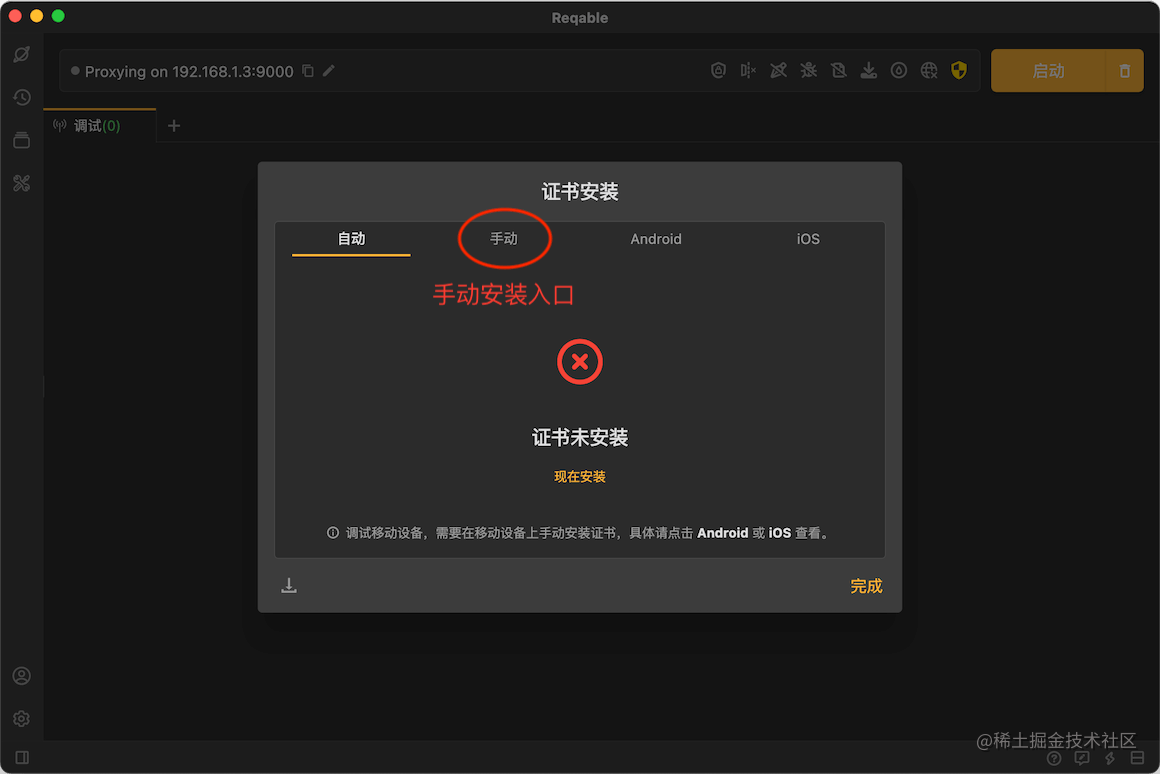Screen dimensions: 1160x774
Task: Open the collection box icon in sidebar
Action: (x=22, y=140)
